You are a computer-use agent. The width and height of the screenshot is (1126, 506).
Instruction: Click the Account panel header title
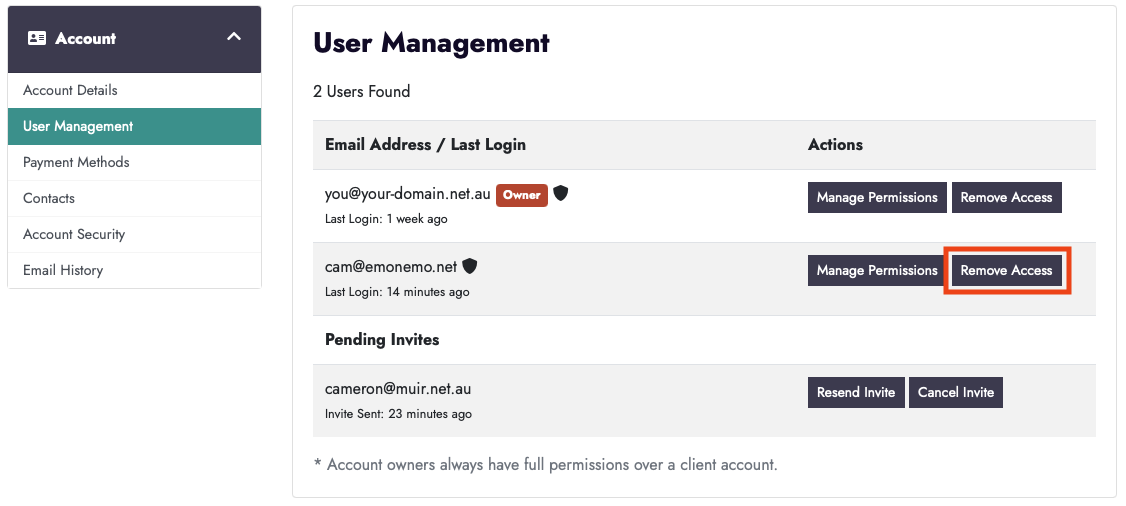(x=86, y=38)
